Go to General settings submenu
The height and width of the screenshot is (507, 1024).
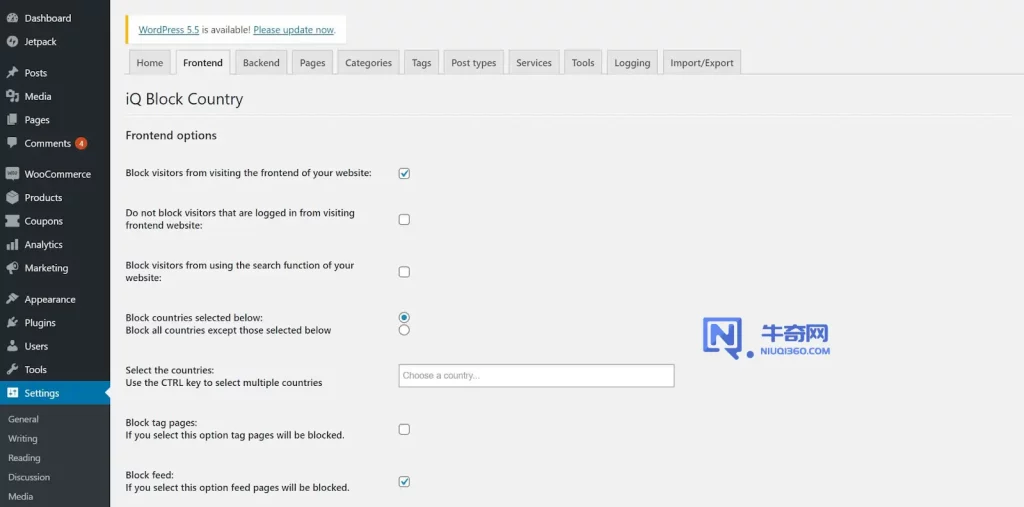click(x=24, y=419)
